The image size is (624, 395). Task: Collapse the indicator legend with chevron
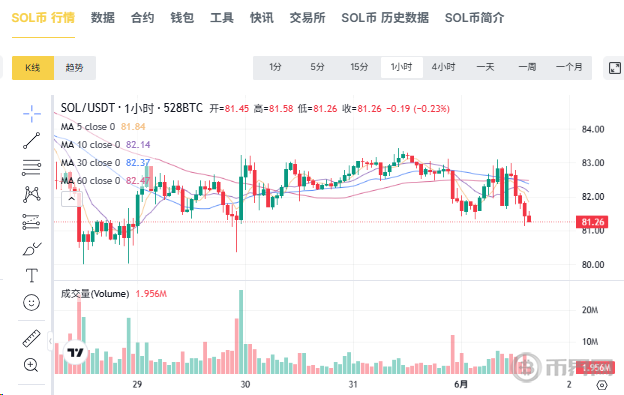[72, 199]
